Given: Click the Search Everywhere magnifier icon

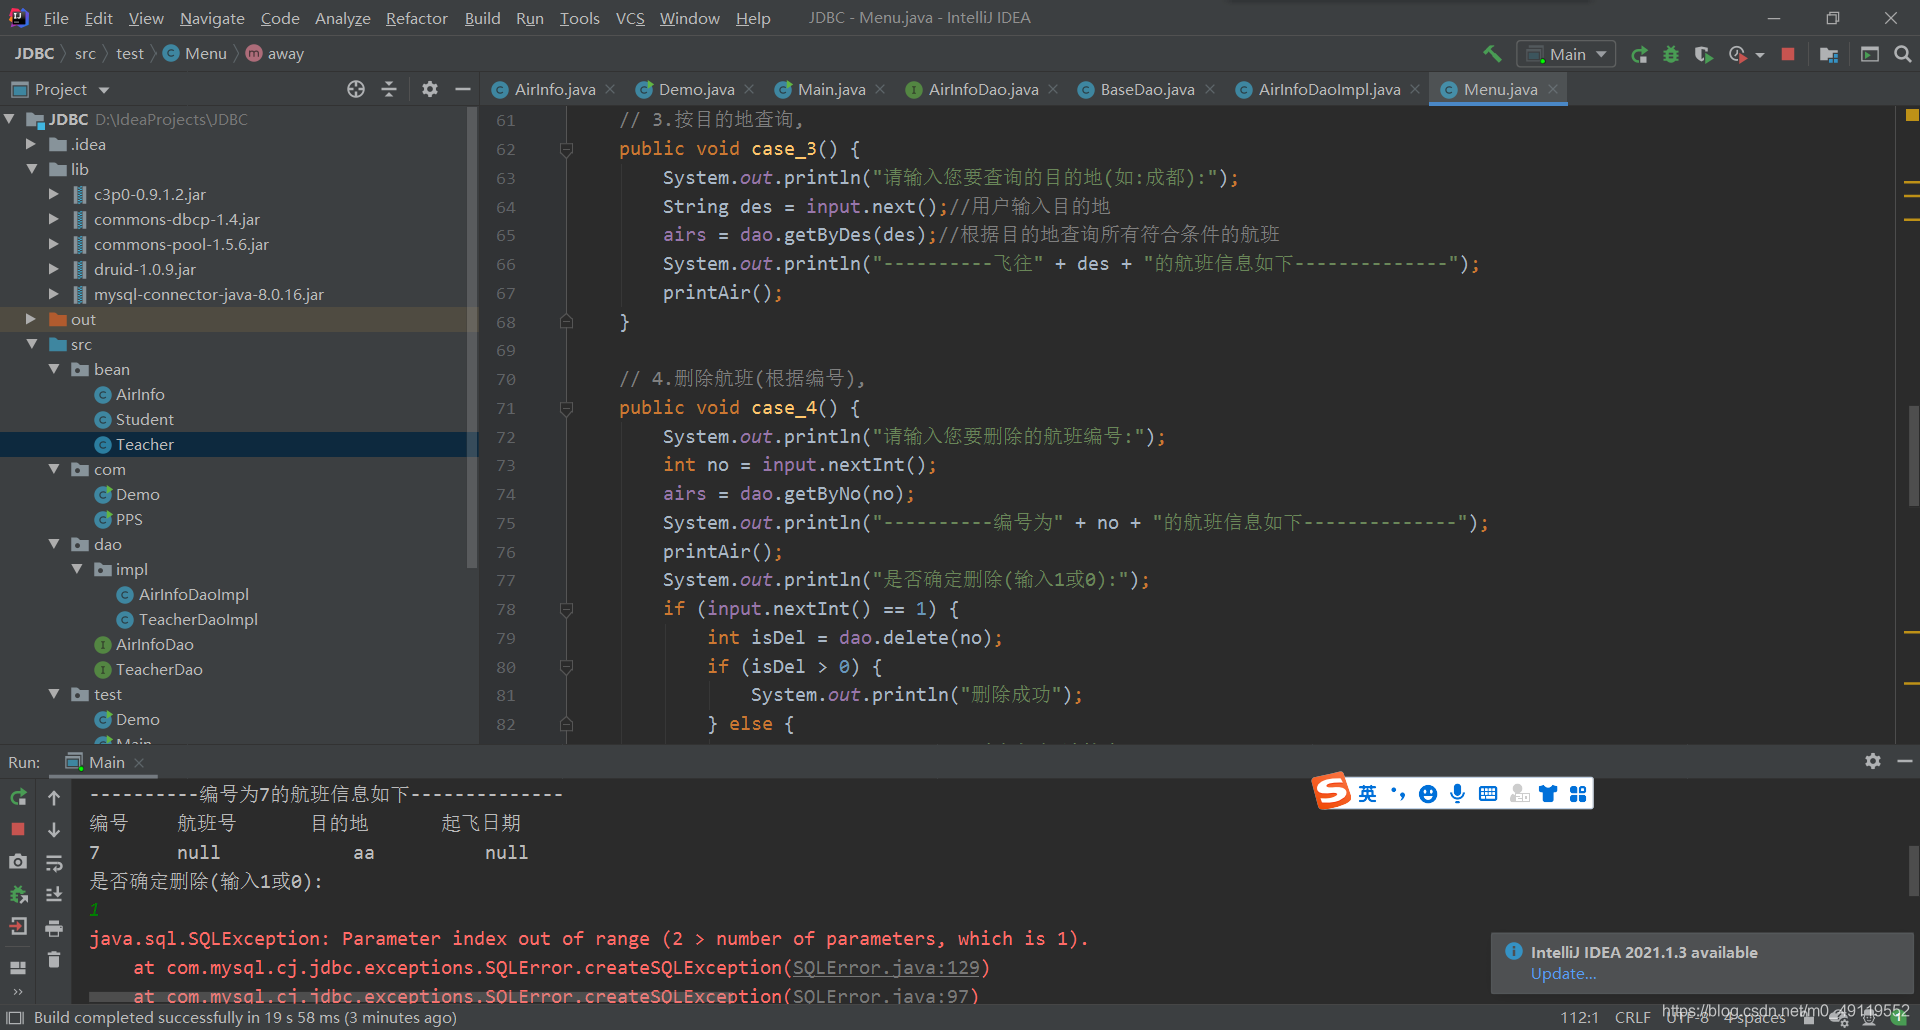Looking at the screenshot, I should tap(1902, 54).
